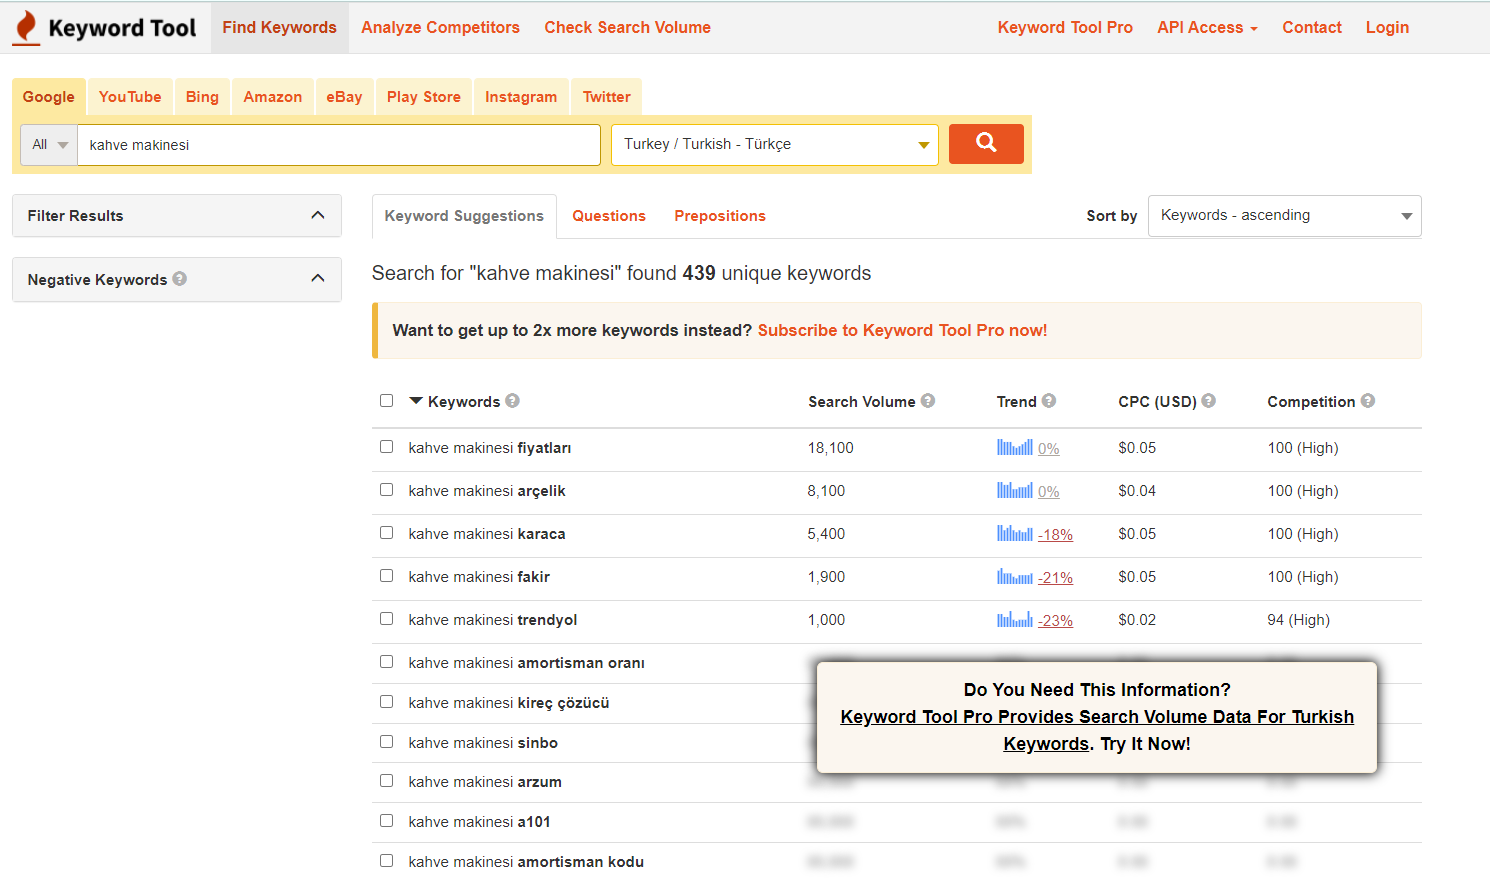The image size is (1490, 879).
Task: Open help icon beside Search Volume header
Action: tap(928, 400)
